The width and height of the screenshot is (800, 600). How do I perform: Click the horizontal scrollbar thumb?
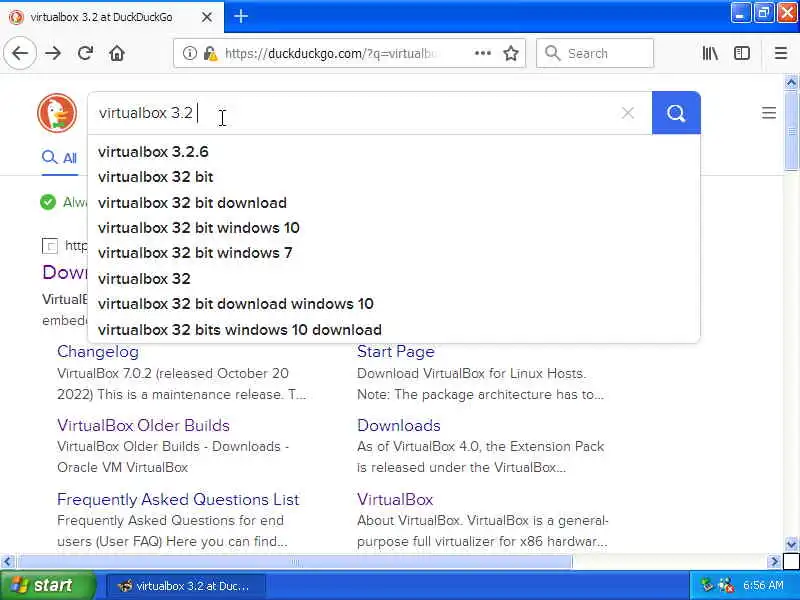point(295,562)
